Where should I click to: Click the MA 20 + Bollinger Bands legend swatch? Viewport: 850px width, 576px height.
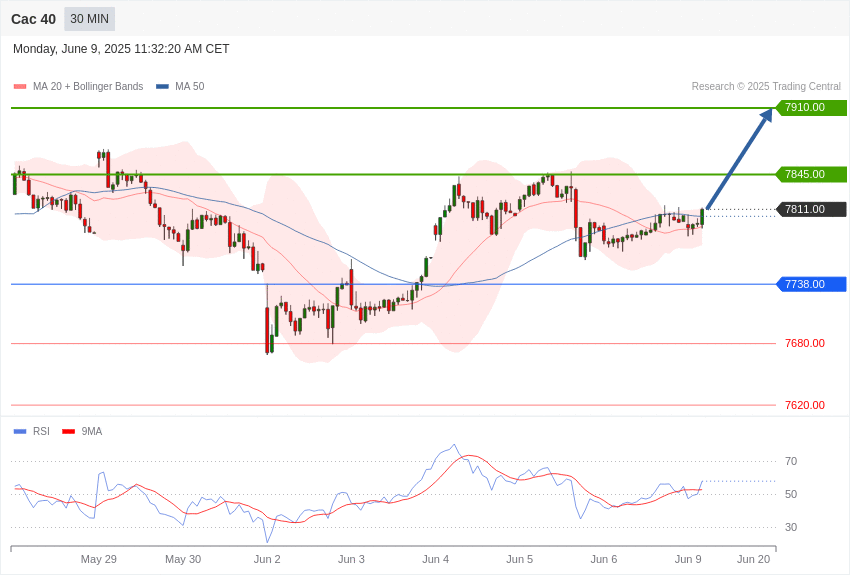coord(20,86)
